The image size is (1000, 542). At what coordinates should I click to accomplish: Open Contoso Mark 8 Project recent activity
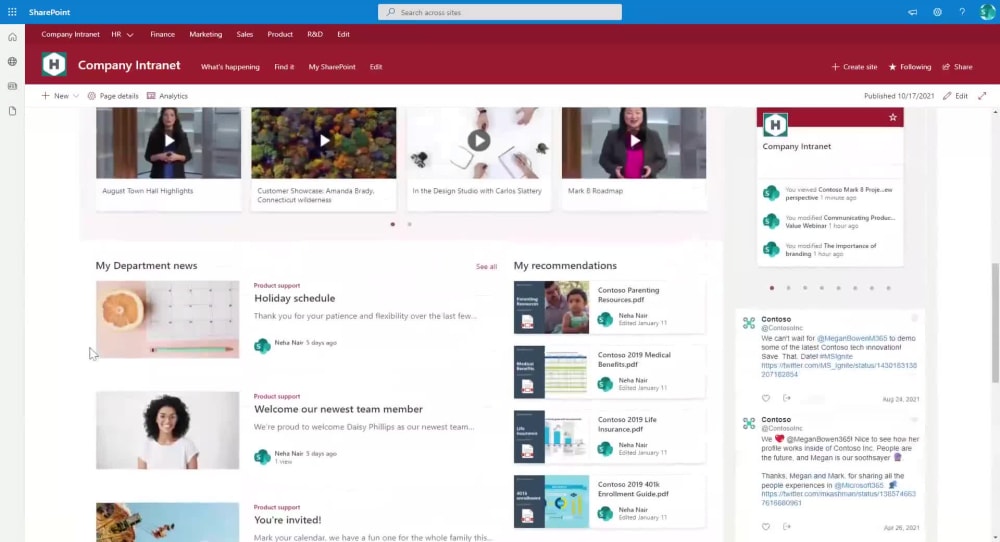(x=839, y=193)
